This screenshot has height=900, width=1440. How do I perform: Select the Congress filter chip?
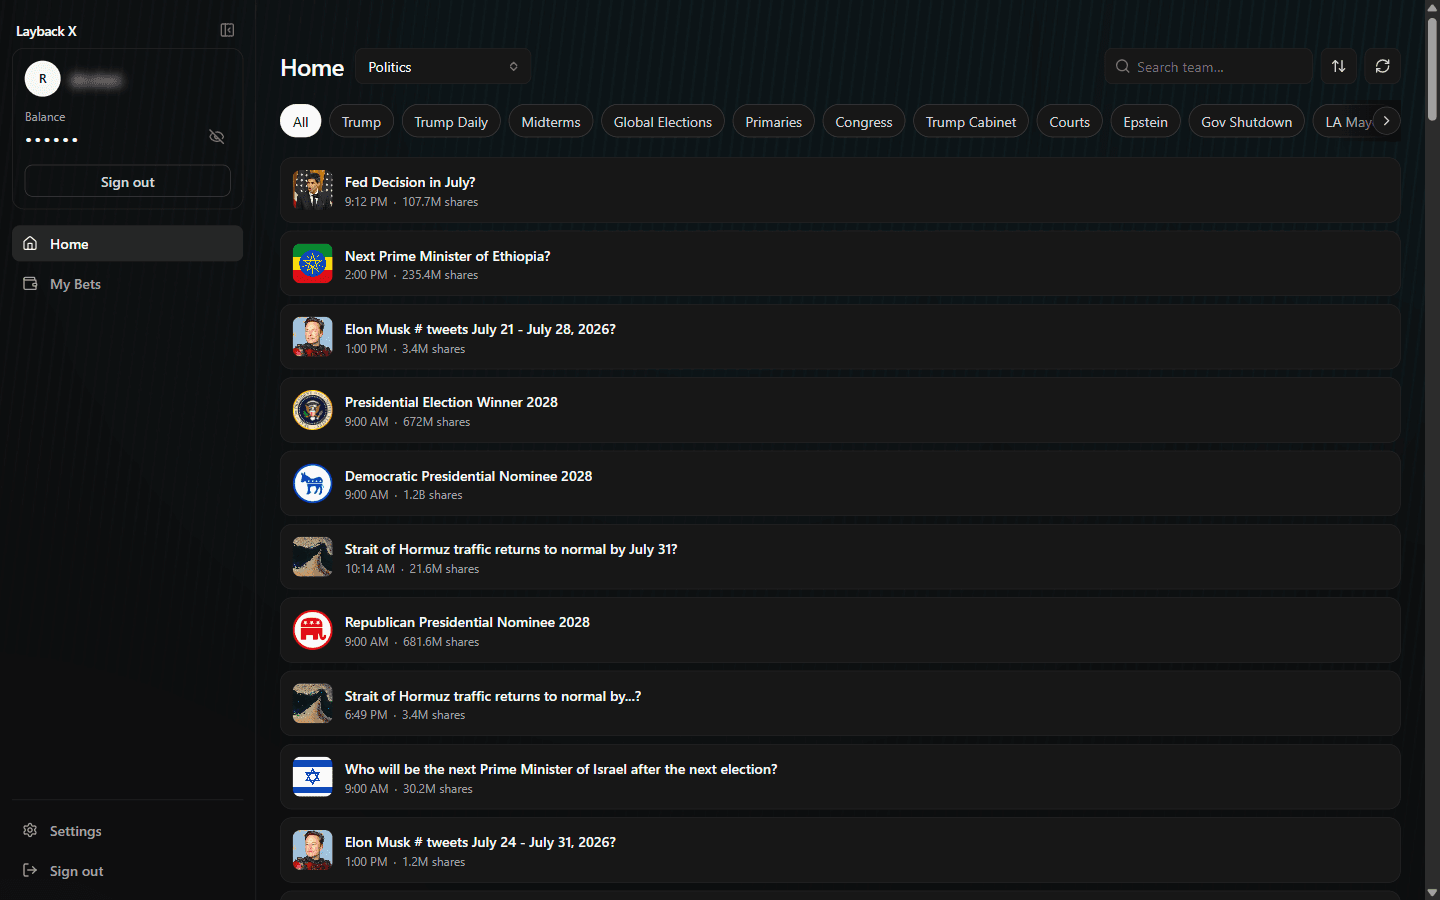[x=864, y=121]
